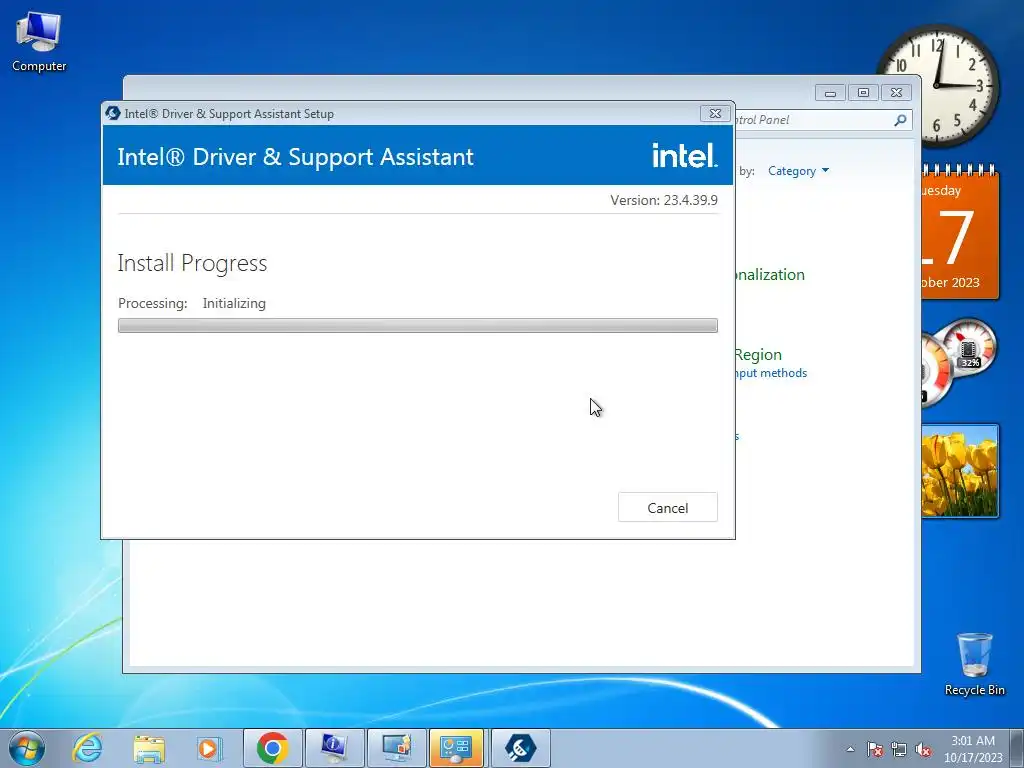This screenshot has height=768, width=1024.
Task: Click the orange calendar gadget
Action: [x=960, y=232]
